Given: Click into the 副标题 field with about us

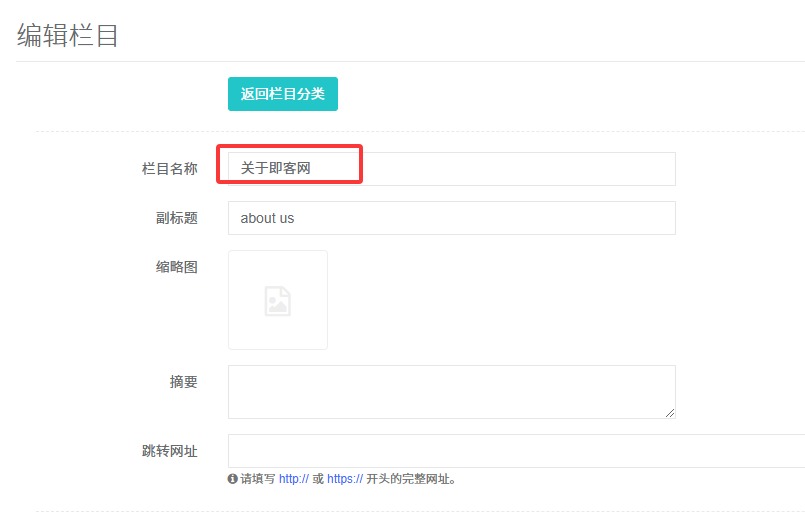Looking at the screenshot, I should [x=451, y=218].
